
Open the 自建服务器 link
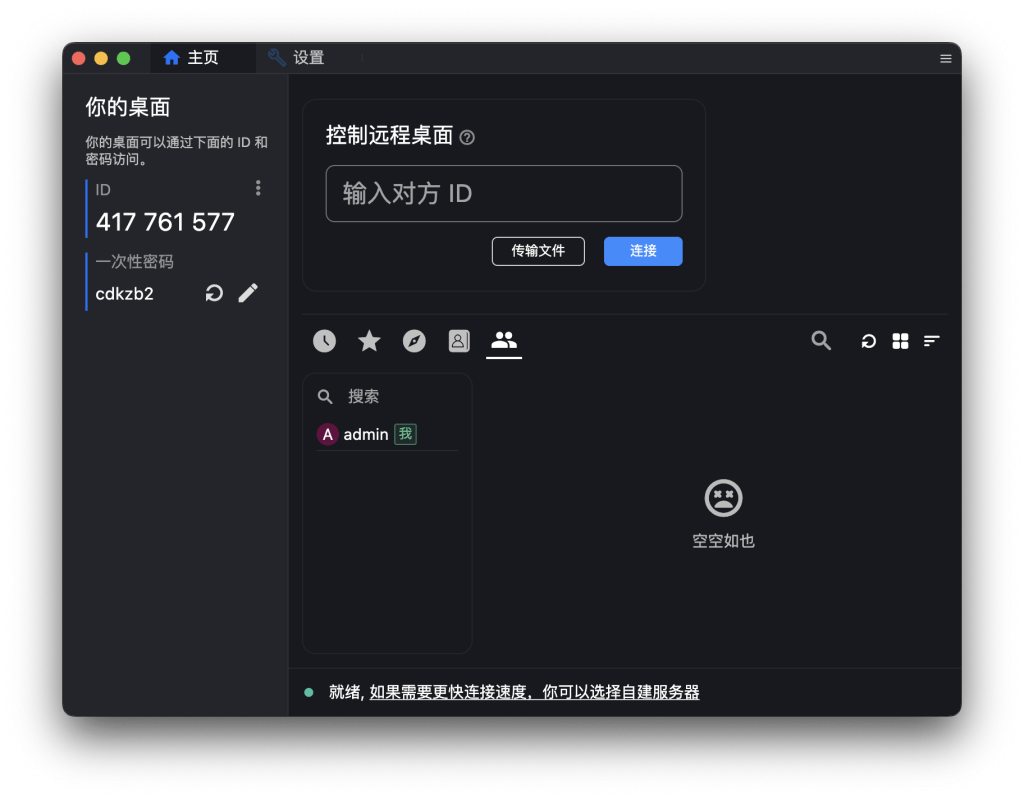tap(666, 692)
